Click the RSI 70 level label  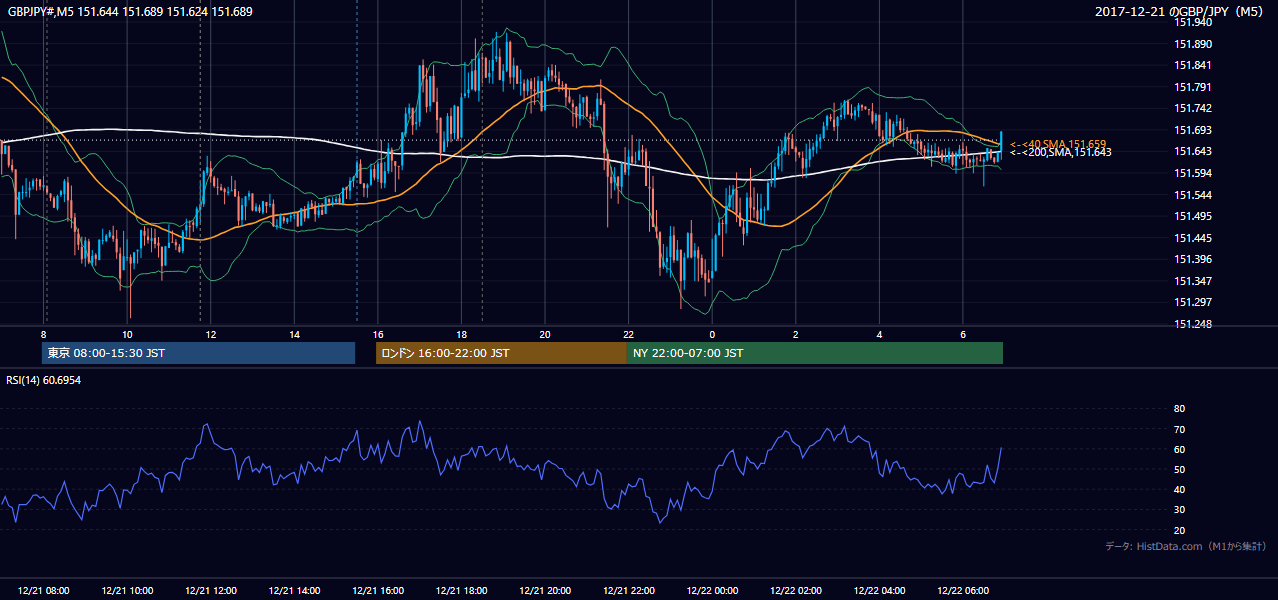[x=1179, y=429]
